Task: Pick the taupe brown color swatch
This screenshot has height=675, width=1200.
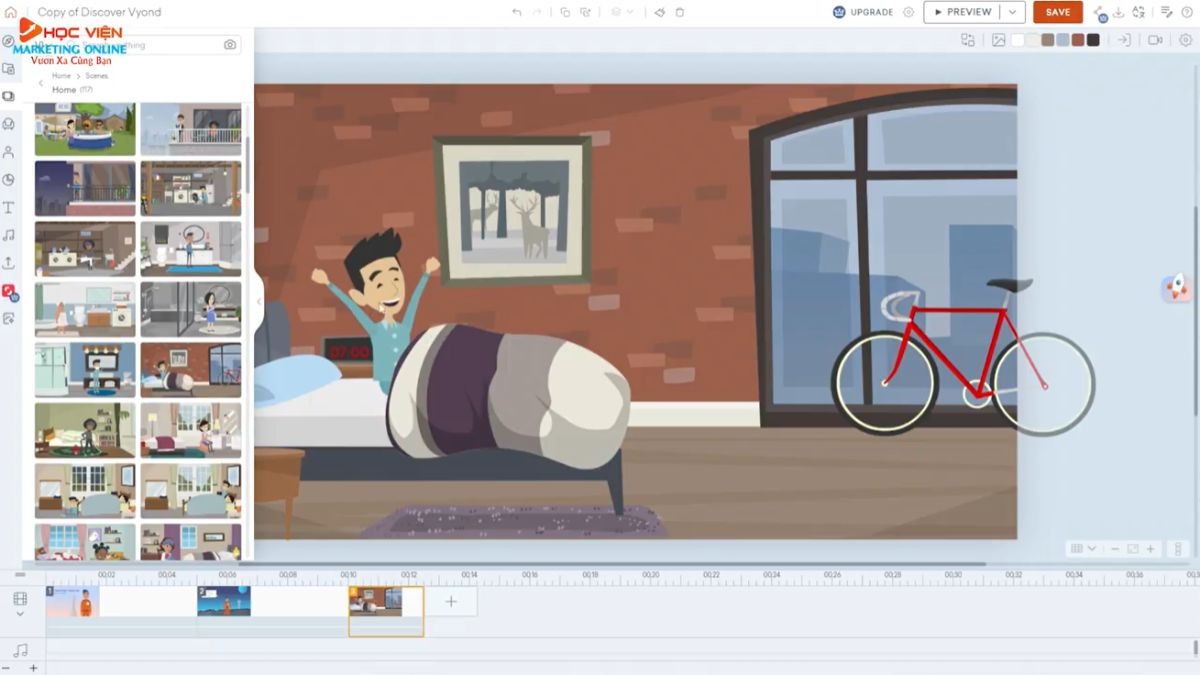Action: pos(1048,40)
